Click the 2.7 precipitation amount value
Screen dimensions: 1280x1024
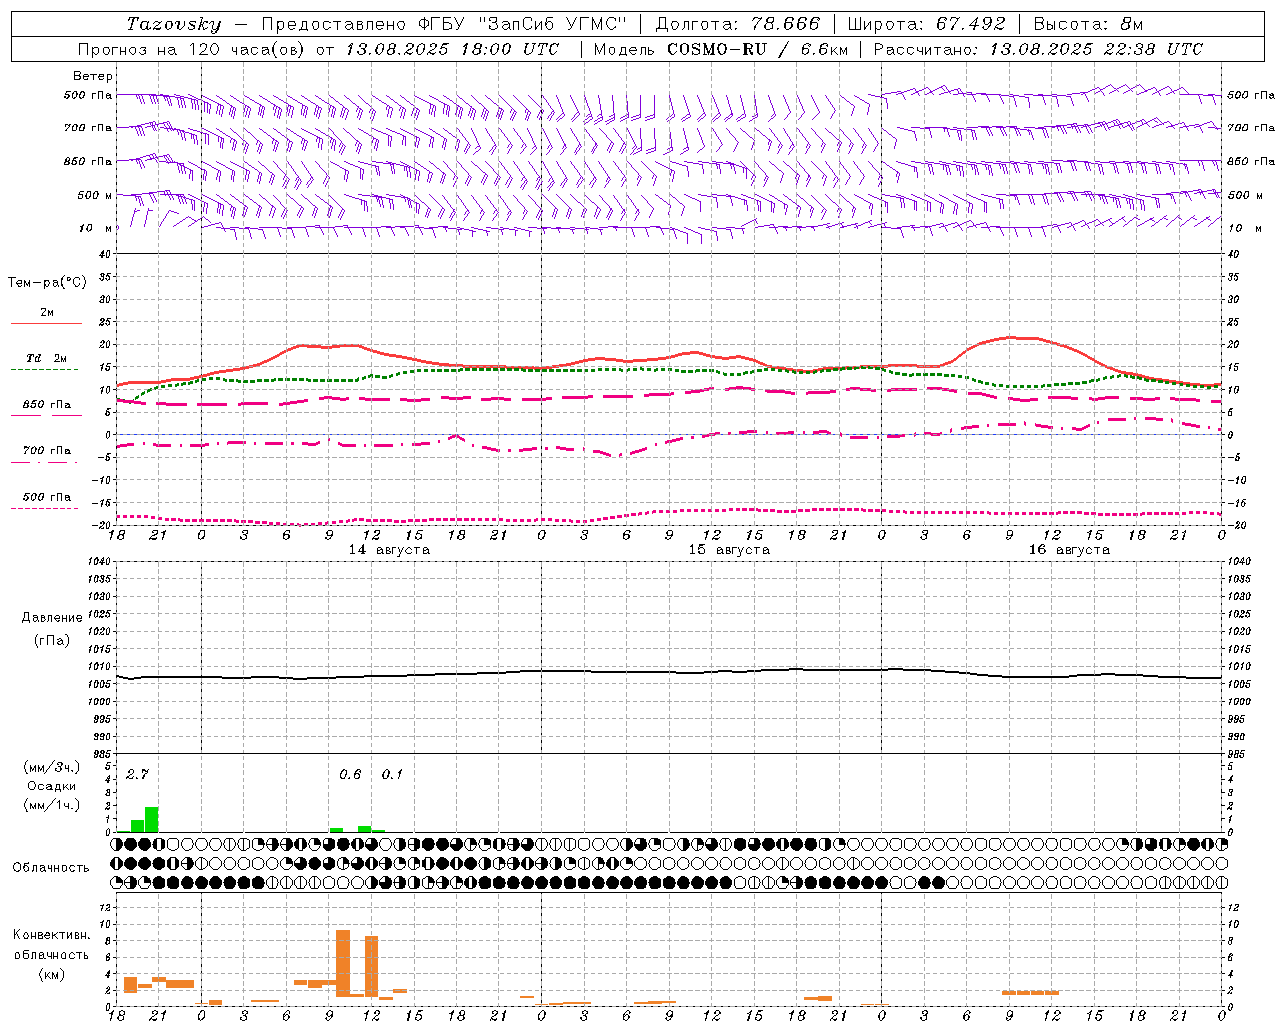[x=137, y=775]
